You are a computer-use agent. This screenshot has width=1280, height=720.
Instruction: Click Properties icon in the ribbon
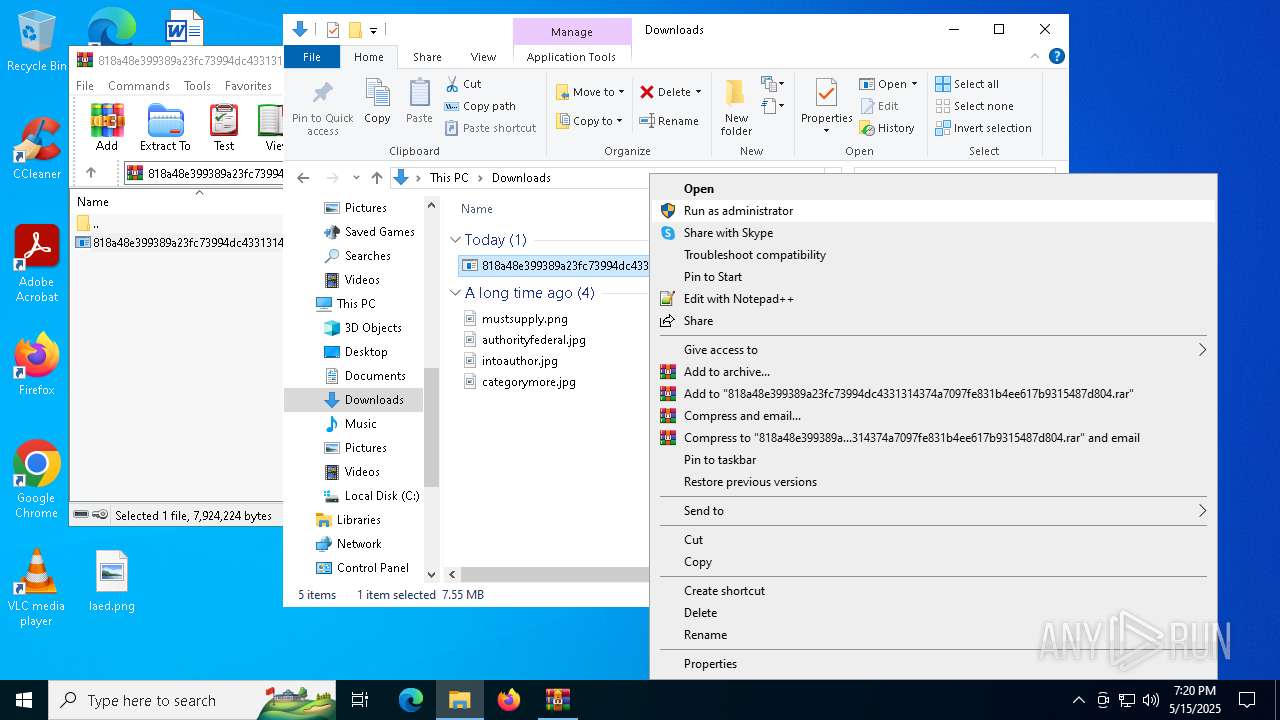coord(826,93)
